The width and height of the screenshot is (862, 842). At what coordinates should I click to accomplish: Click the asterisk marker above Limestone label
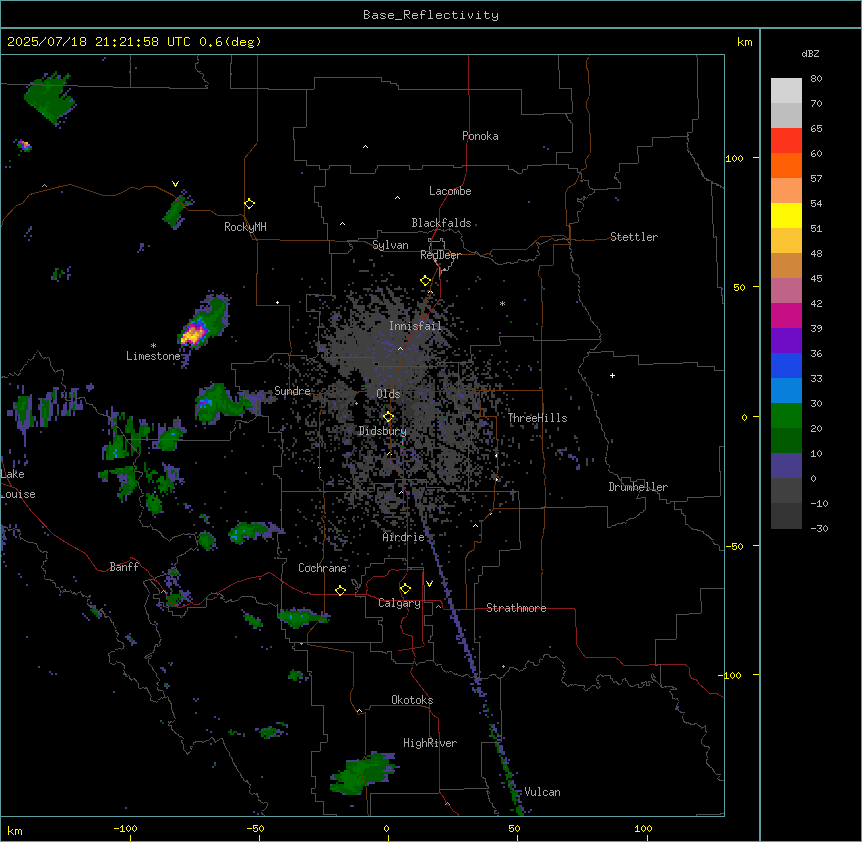153,346
